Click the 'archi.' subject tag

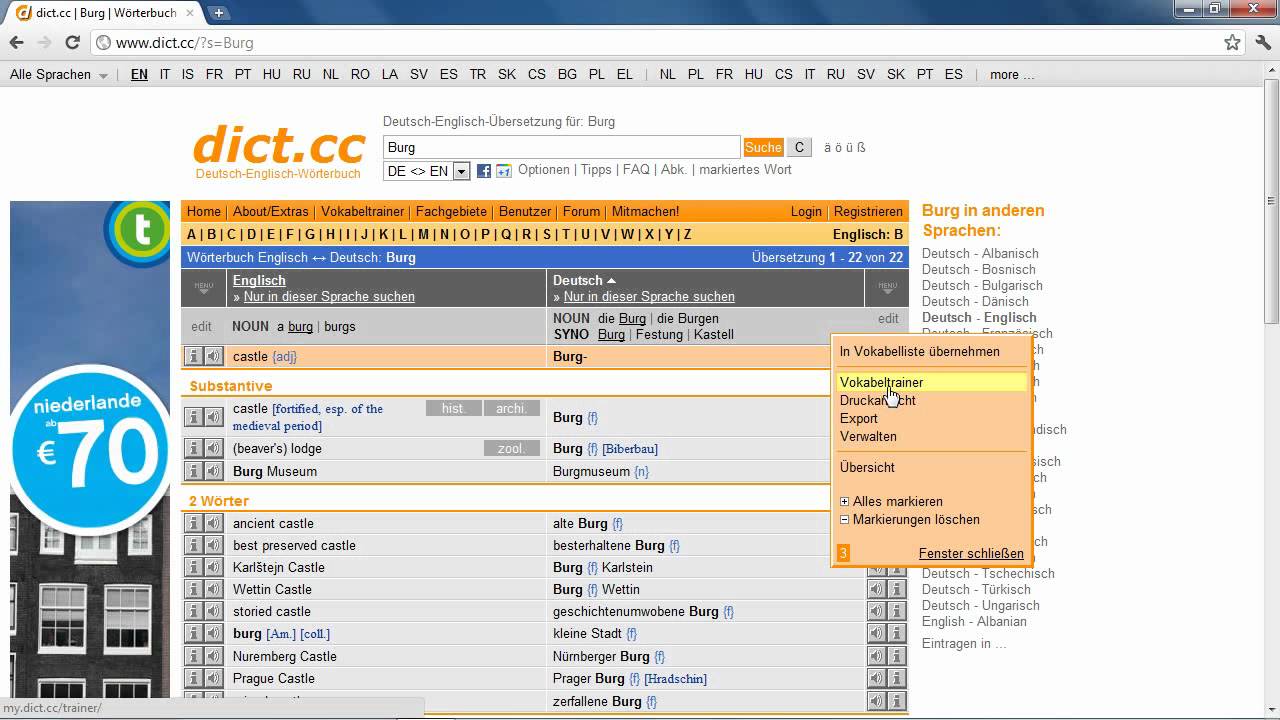(x=512, y=408)
